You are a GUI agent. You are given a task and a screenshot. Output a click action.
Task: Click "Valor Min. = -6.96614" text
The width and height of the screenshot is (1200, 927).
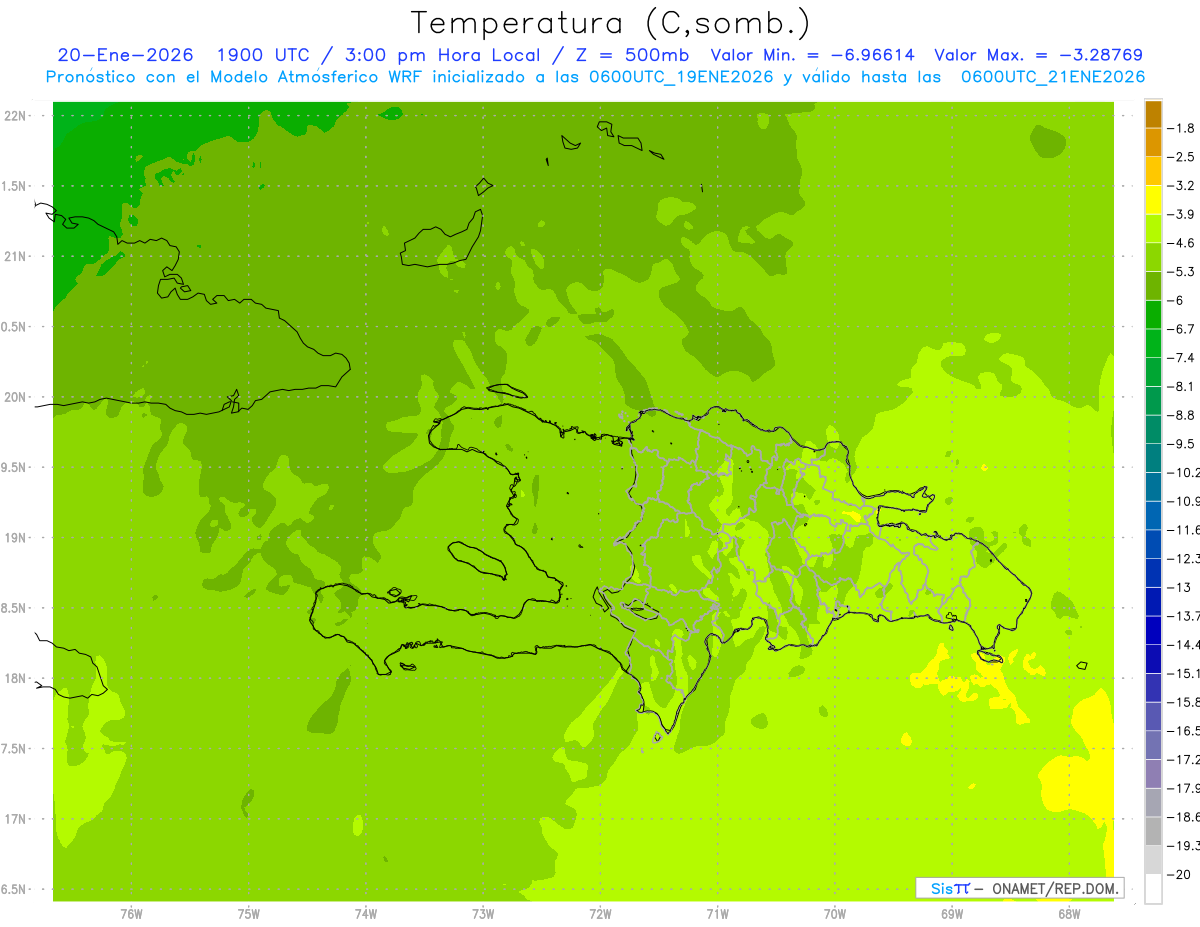coord(812,55)
